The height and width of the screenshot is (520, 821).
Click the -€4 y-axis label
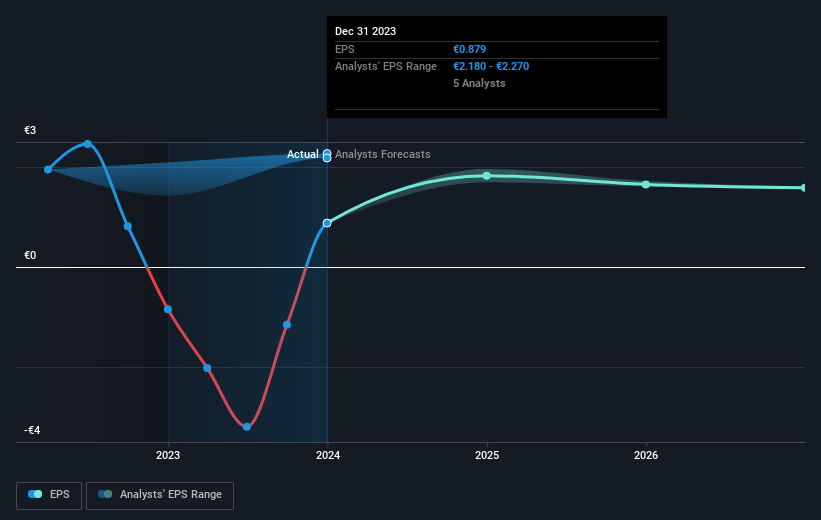[32, 430]
